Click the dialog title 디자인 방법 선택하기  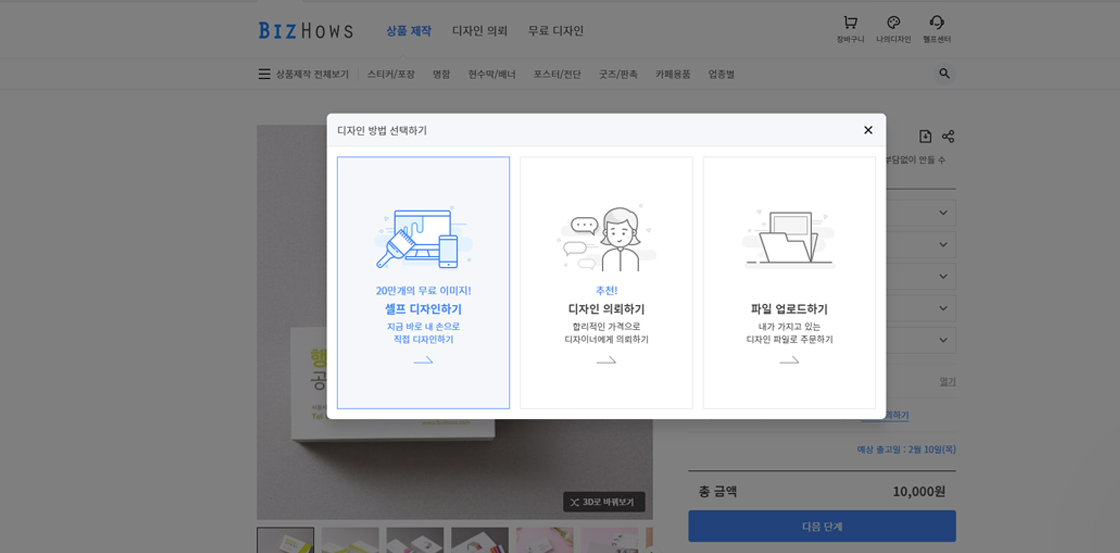point(382,130)
